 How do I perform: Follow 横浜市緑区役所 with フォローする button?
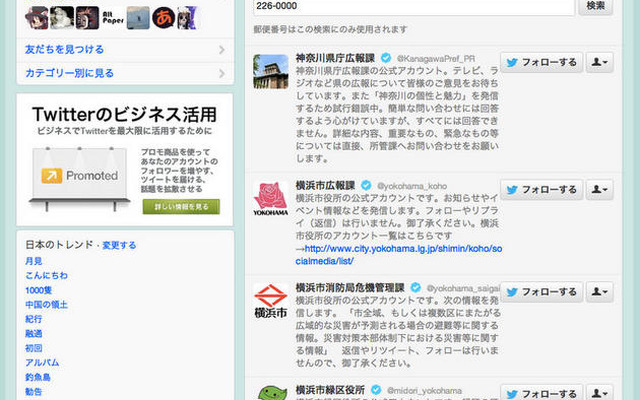pyautogui.click(x=542, y=392)
